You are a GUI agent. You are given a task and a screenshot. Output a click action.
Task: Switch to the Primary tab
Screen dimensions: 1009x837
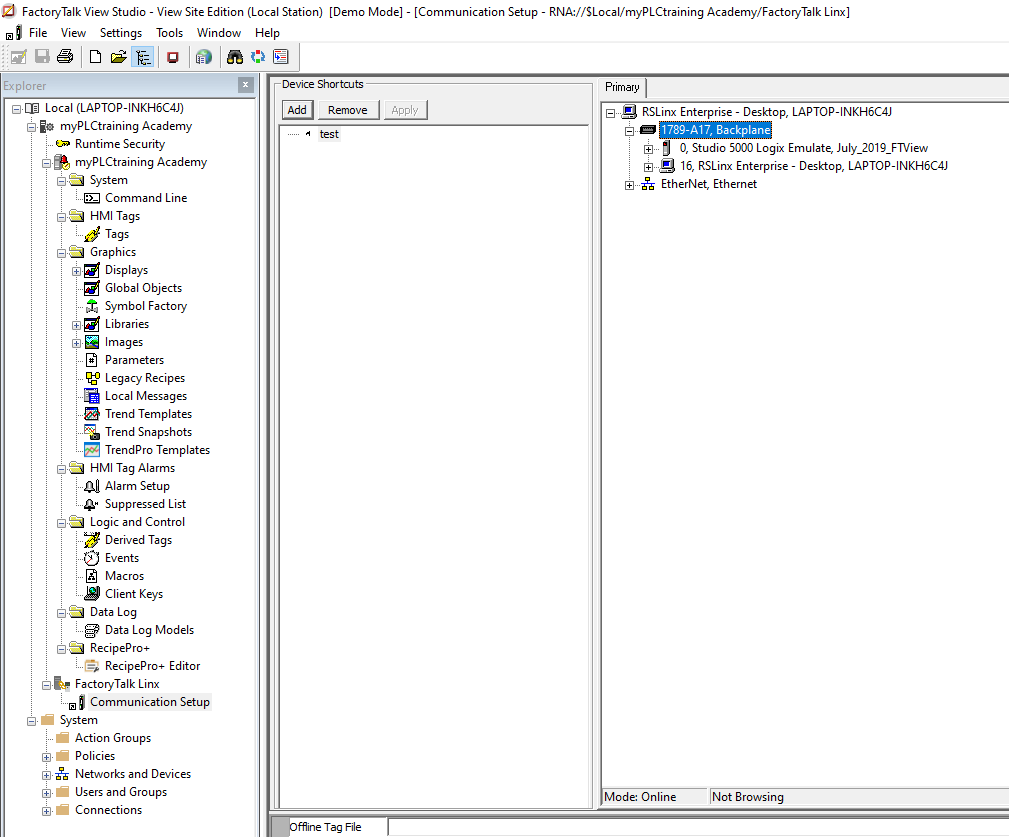pos(622,87)
